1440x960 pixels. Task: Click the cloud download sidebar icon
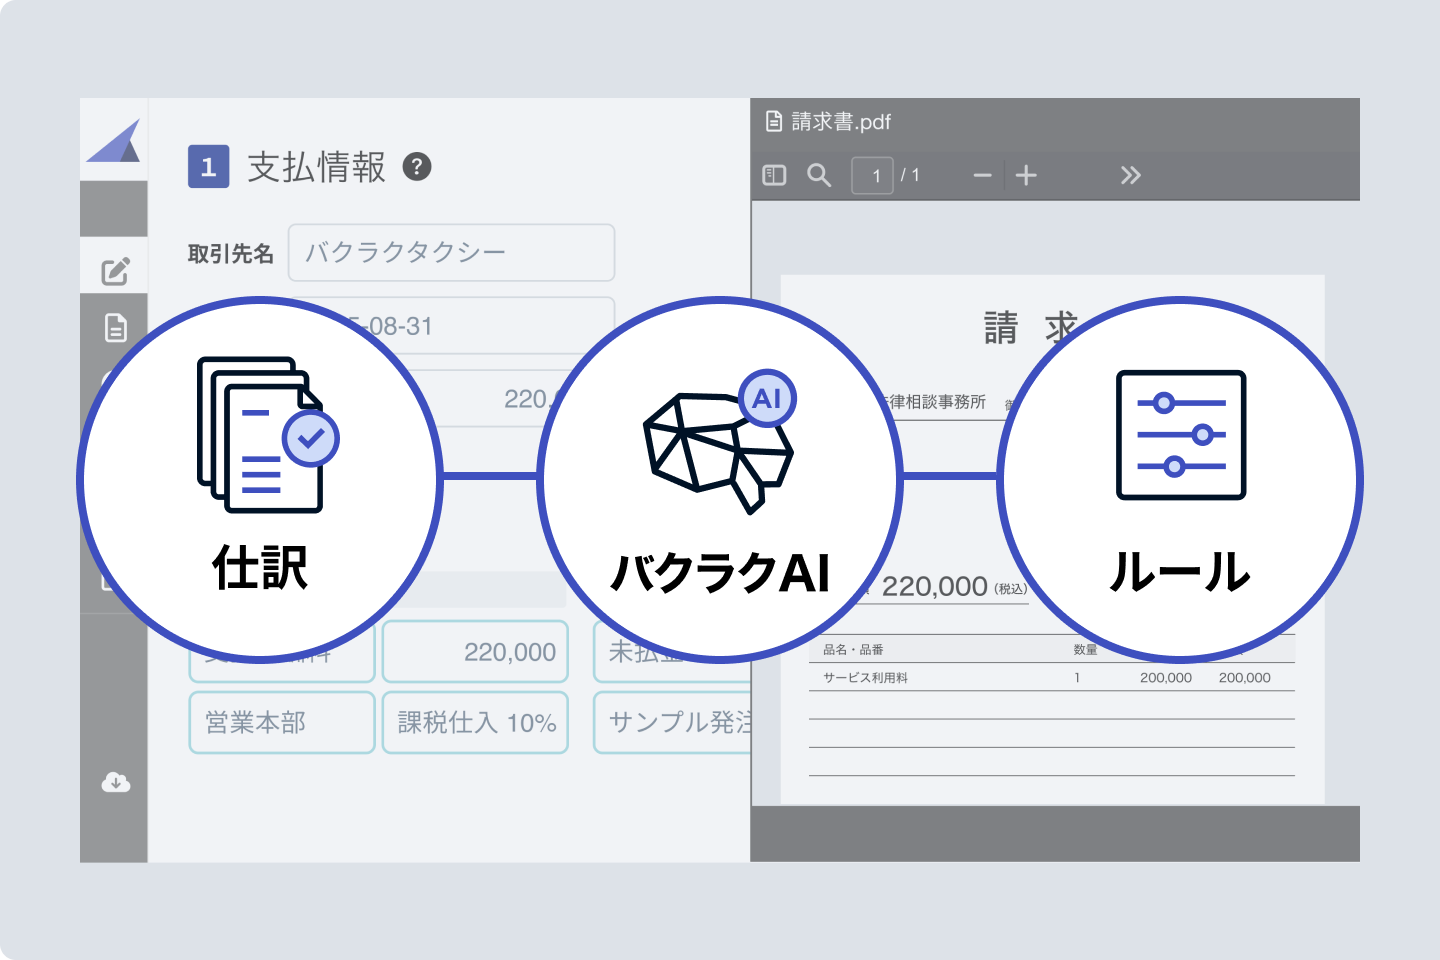click(x=115, y=782)
